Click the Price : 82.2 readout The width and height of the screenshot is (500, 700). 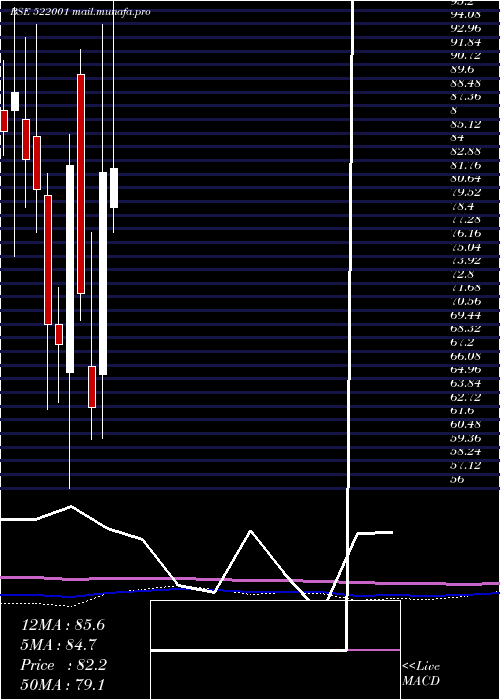(64, 665)
